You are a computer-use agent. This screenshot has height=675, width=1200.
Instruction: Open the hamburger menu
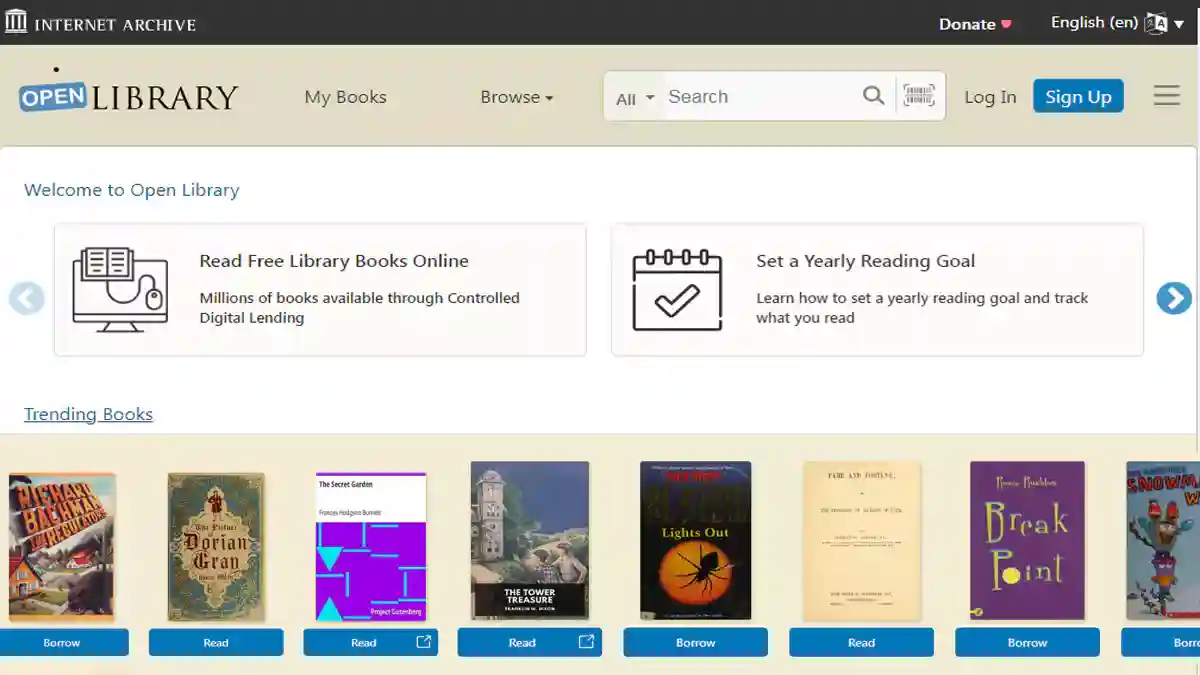coord(1166,95)
